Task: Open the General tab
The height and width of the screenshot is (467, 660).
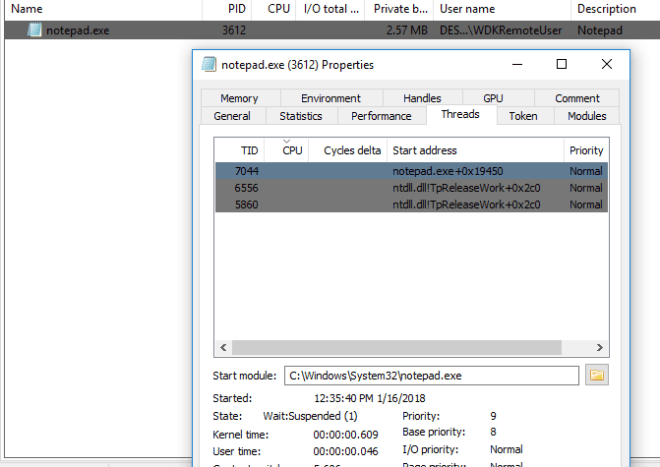Action: coord(232,116)
